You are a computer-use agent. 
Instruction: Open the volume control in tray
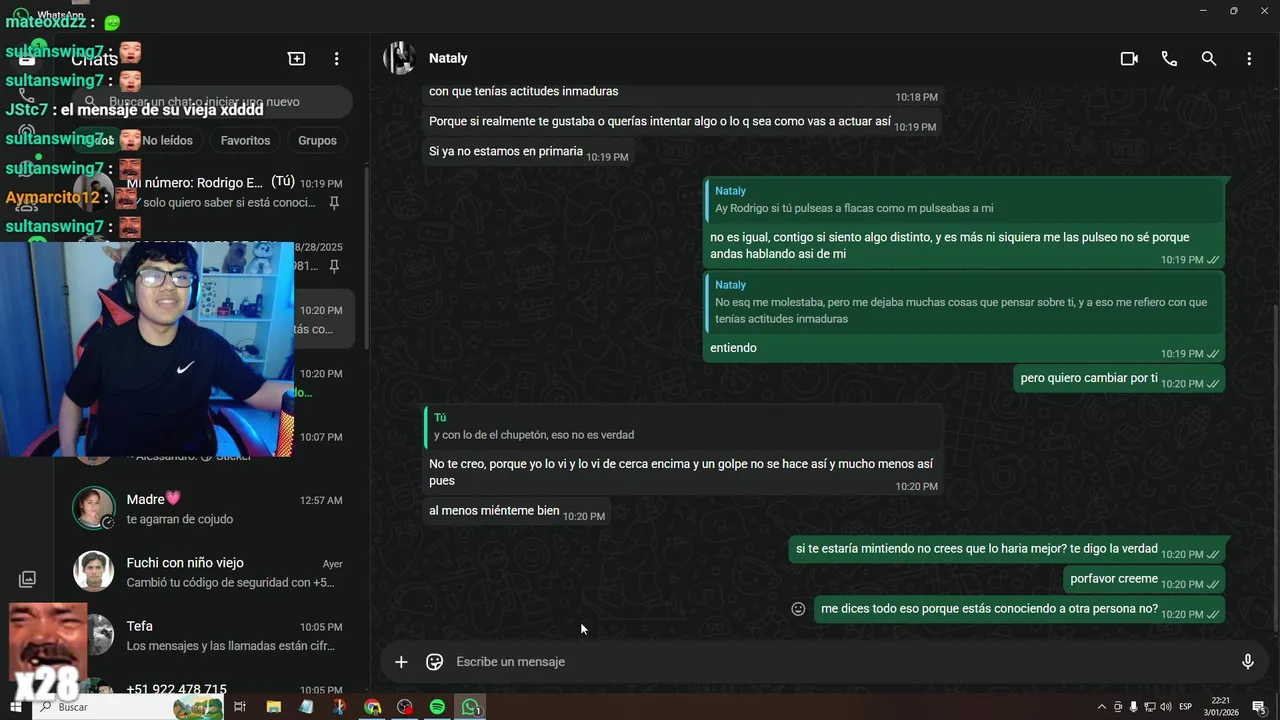[1166, 707]
